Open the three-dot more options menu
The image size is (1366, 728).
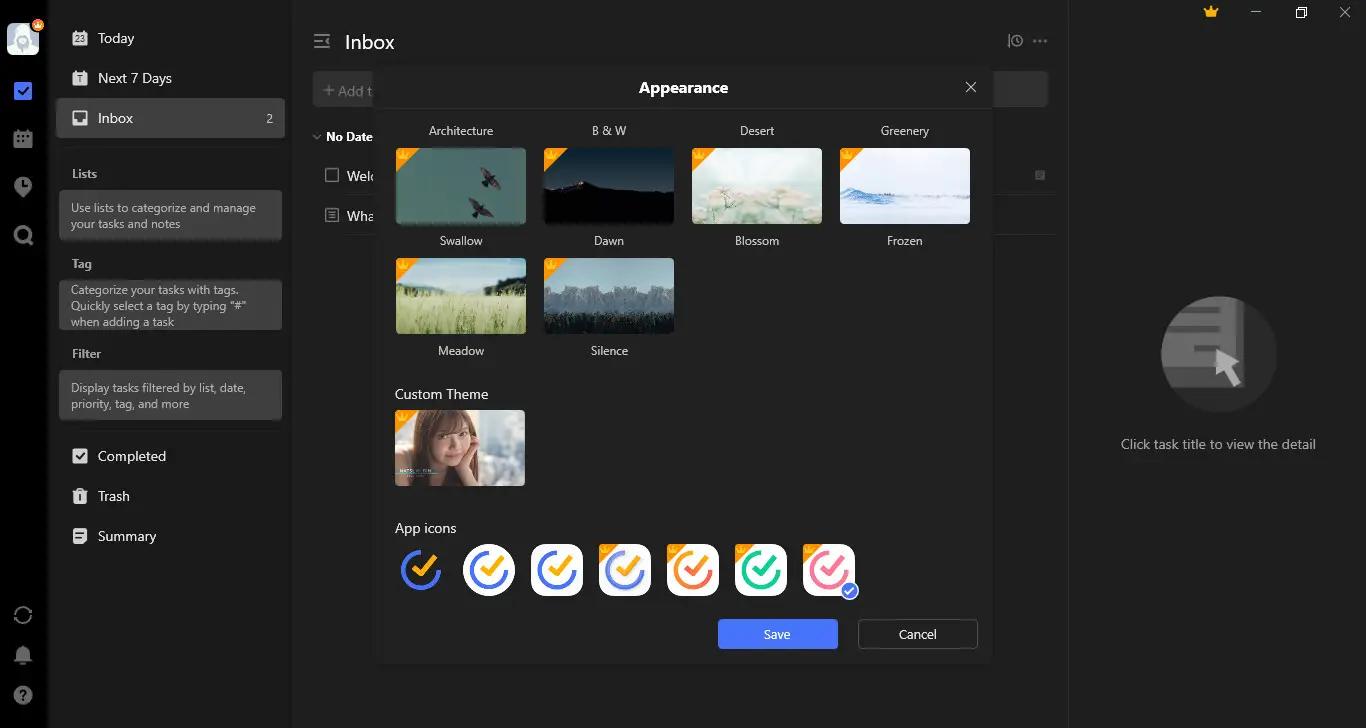click(1040, 42)
